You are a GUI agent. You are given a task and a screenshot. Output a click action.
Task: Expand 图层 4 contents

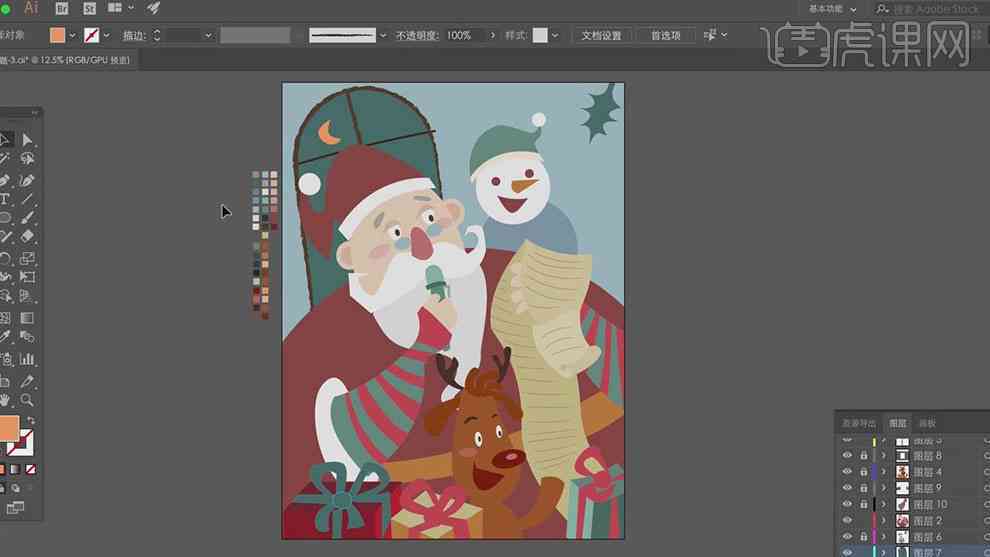[883, 472]
